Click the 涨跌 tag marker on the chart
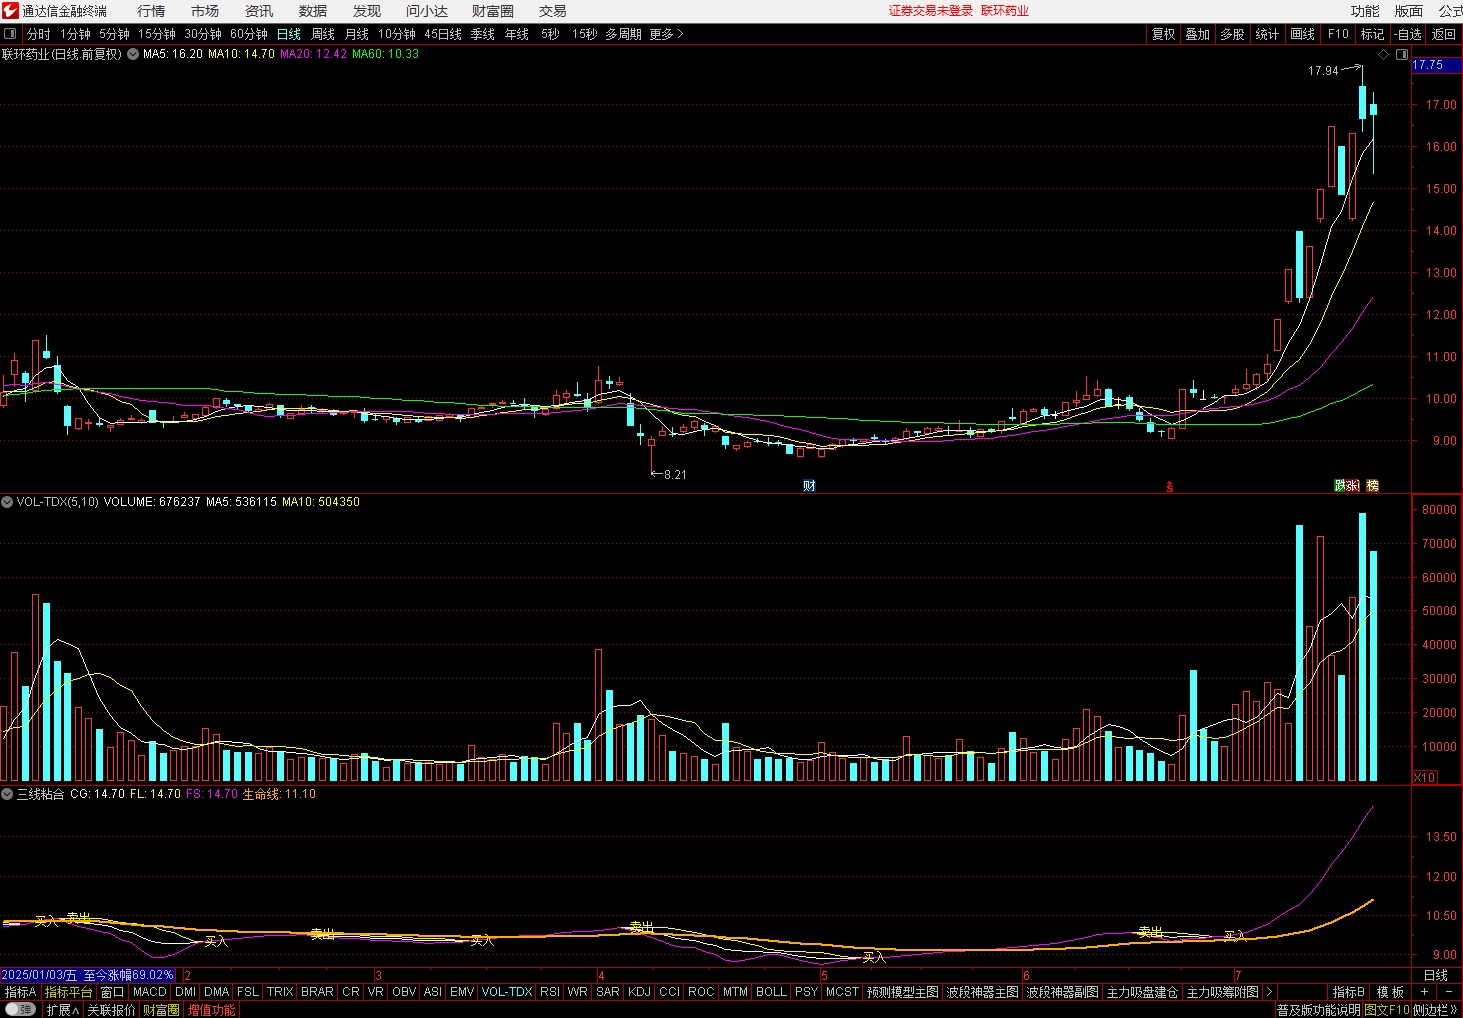This screenshot has width=1463, height=1018. pos(1346,486)
